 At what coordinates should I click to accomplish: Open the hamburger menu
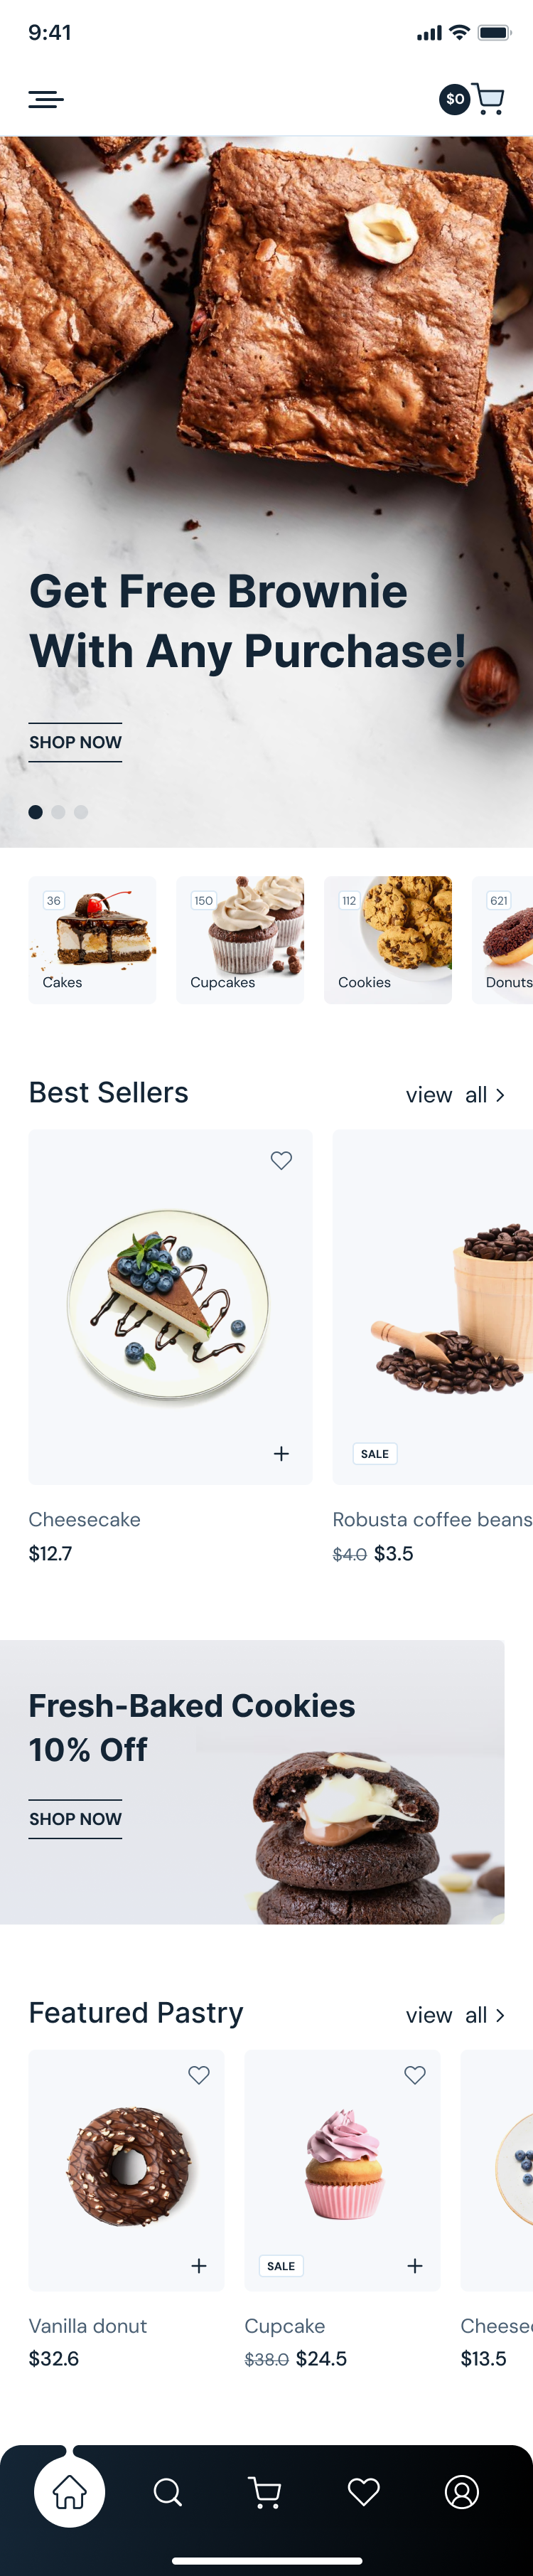click(46, 99)
